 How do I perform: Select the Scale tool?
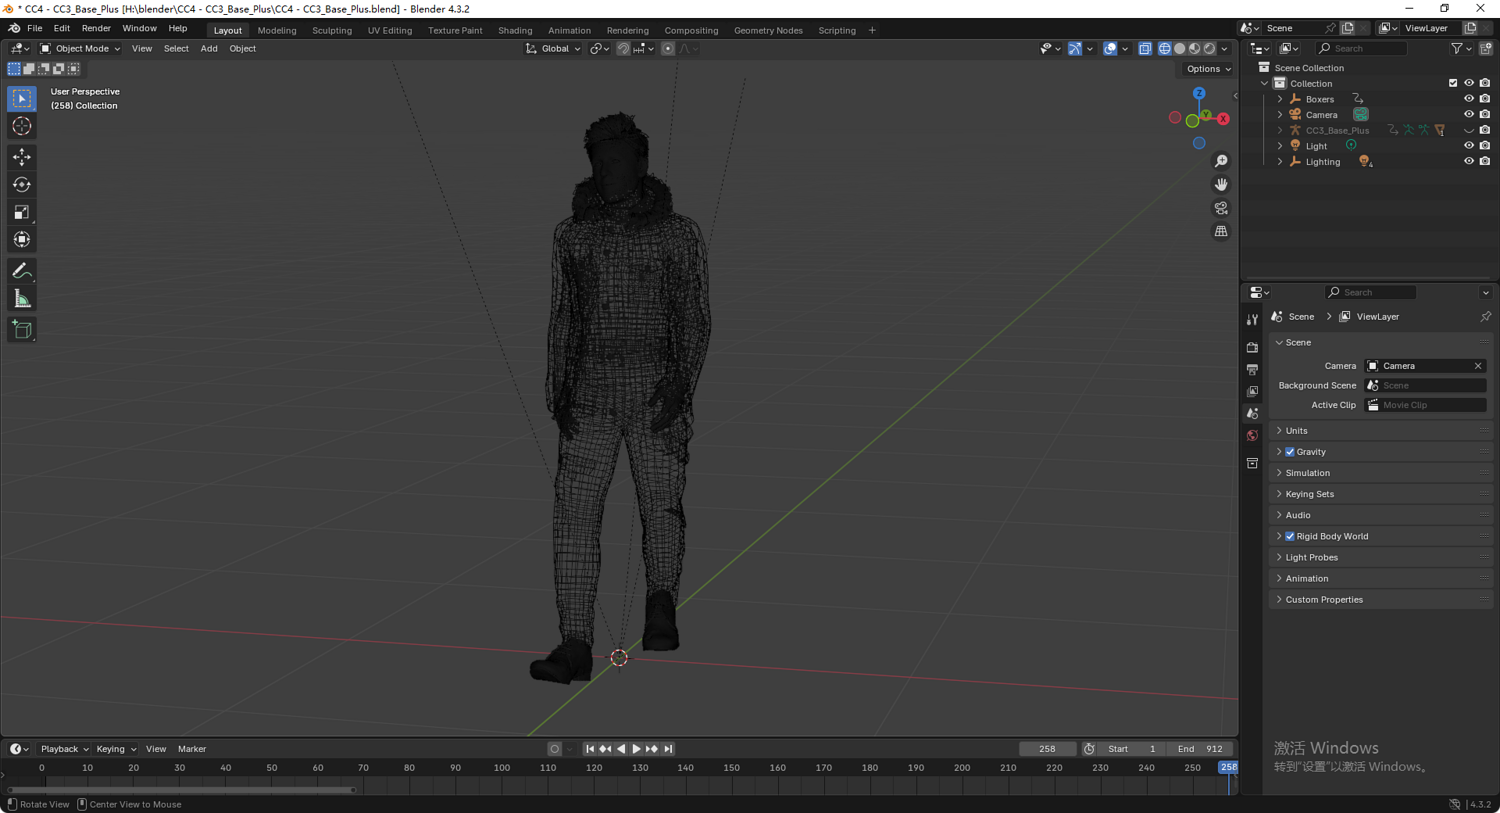[22, 212]
